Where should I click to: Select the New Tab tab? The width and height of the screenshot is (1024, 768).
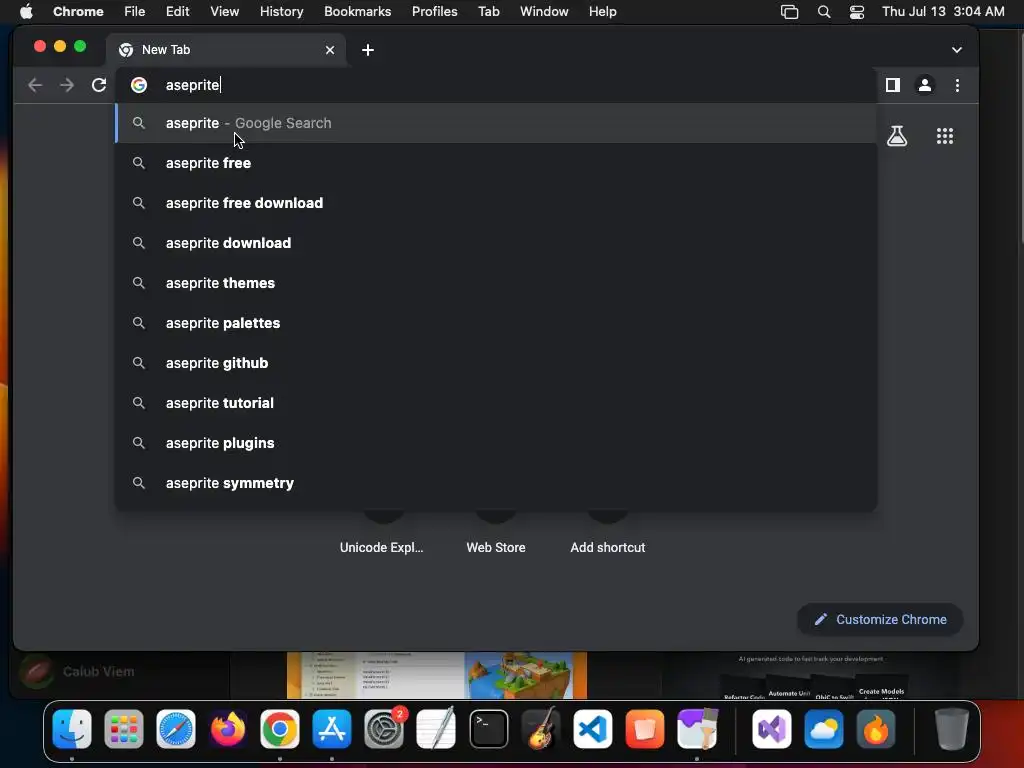click(225, 50)
